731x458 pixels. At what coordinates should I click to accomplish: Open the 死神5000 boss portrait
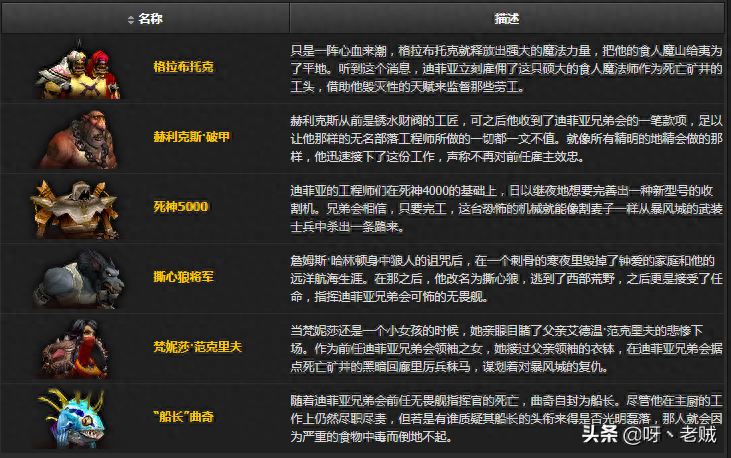[x=75, y=209]
